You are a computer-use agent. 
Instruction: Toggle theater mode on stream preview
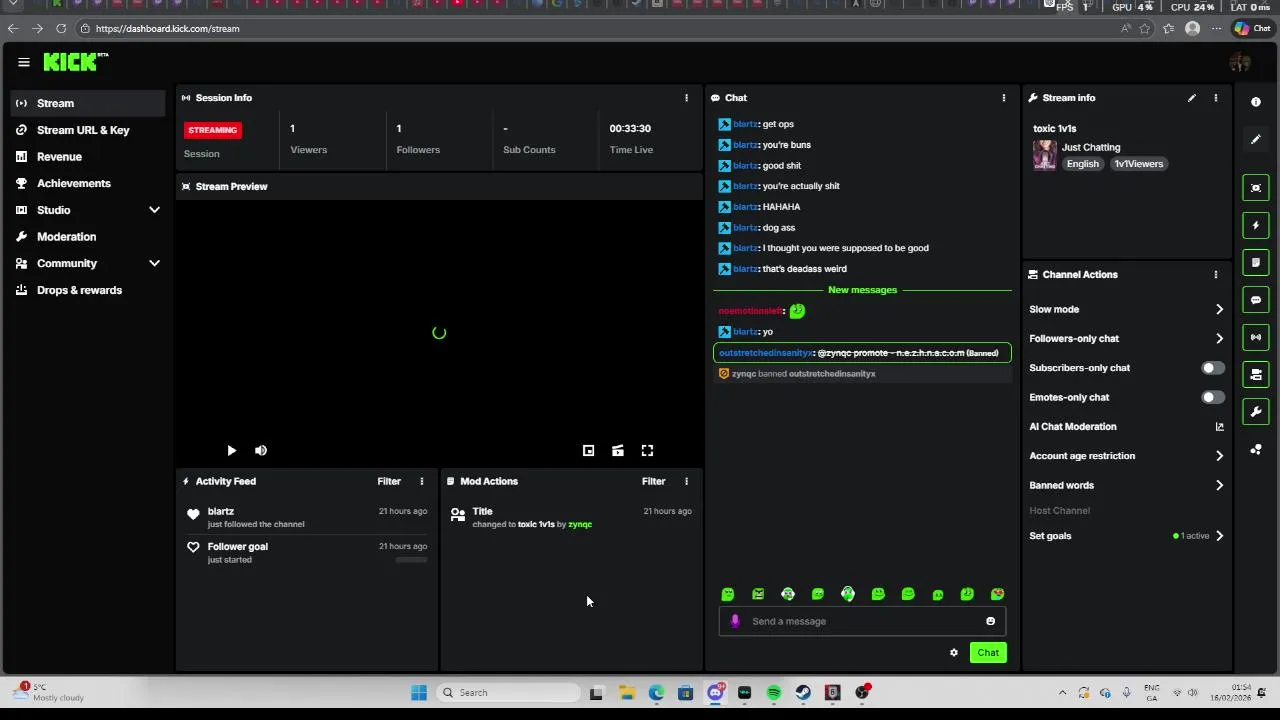618,451
